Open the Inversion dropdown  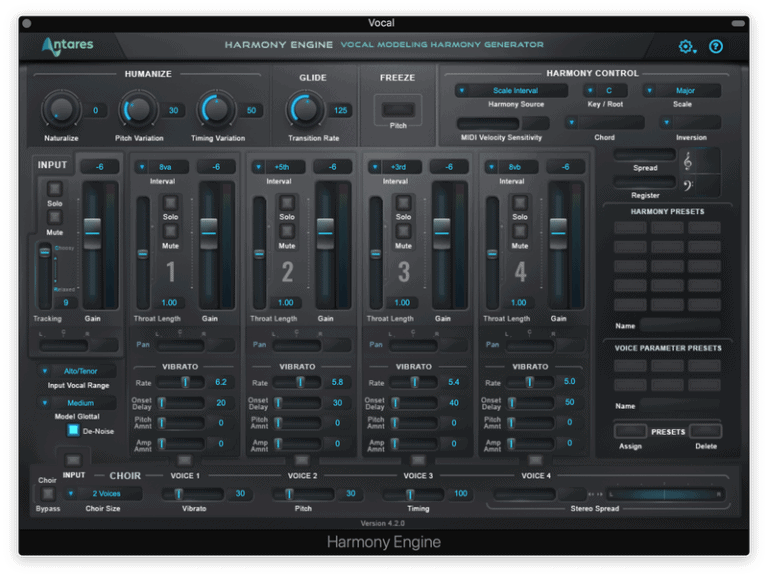coord(691,122)
